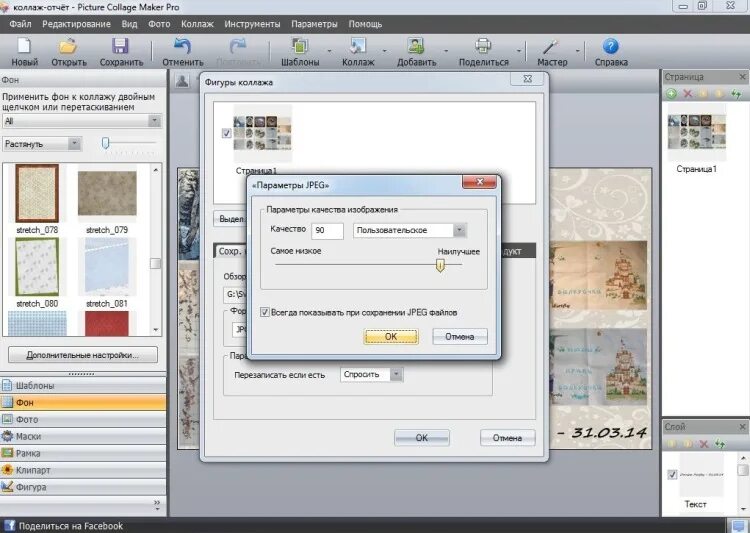Open the Фото menu
The width and height of the screenshot is (750, 533).
(x=159, y=24)
